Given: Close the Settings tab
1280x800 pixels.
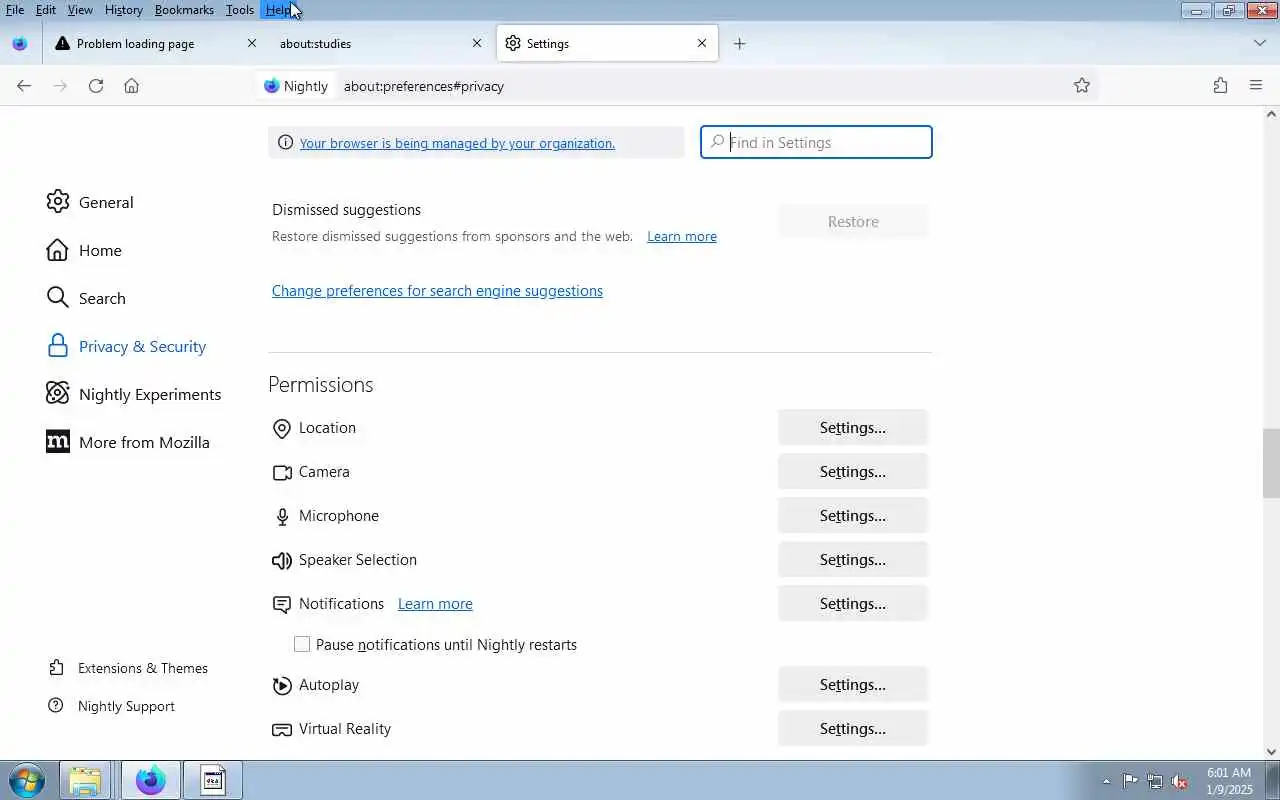Looking at the screenshot, I should point(702,44).
